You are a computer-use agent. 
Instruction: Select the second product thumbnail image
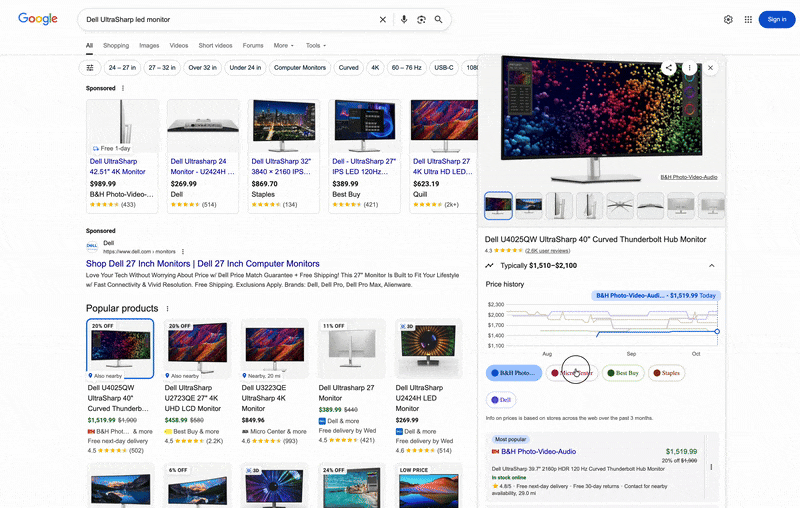point(529,205)
